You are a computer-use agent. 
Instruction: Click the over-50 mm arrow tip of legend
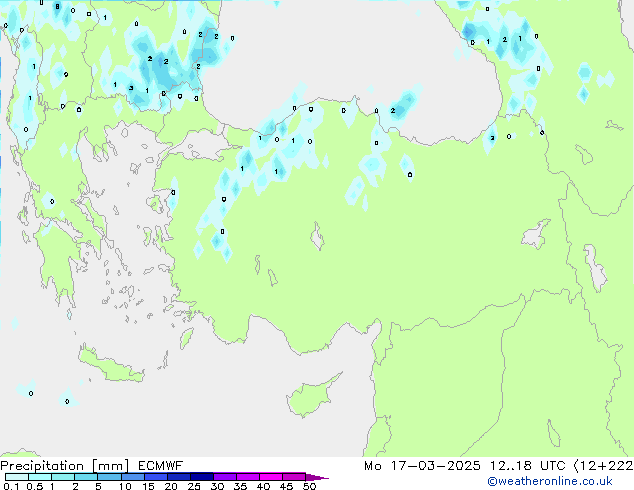[317, 477]
